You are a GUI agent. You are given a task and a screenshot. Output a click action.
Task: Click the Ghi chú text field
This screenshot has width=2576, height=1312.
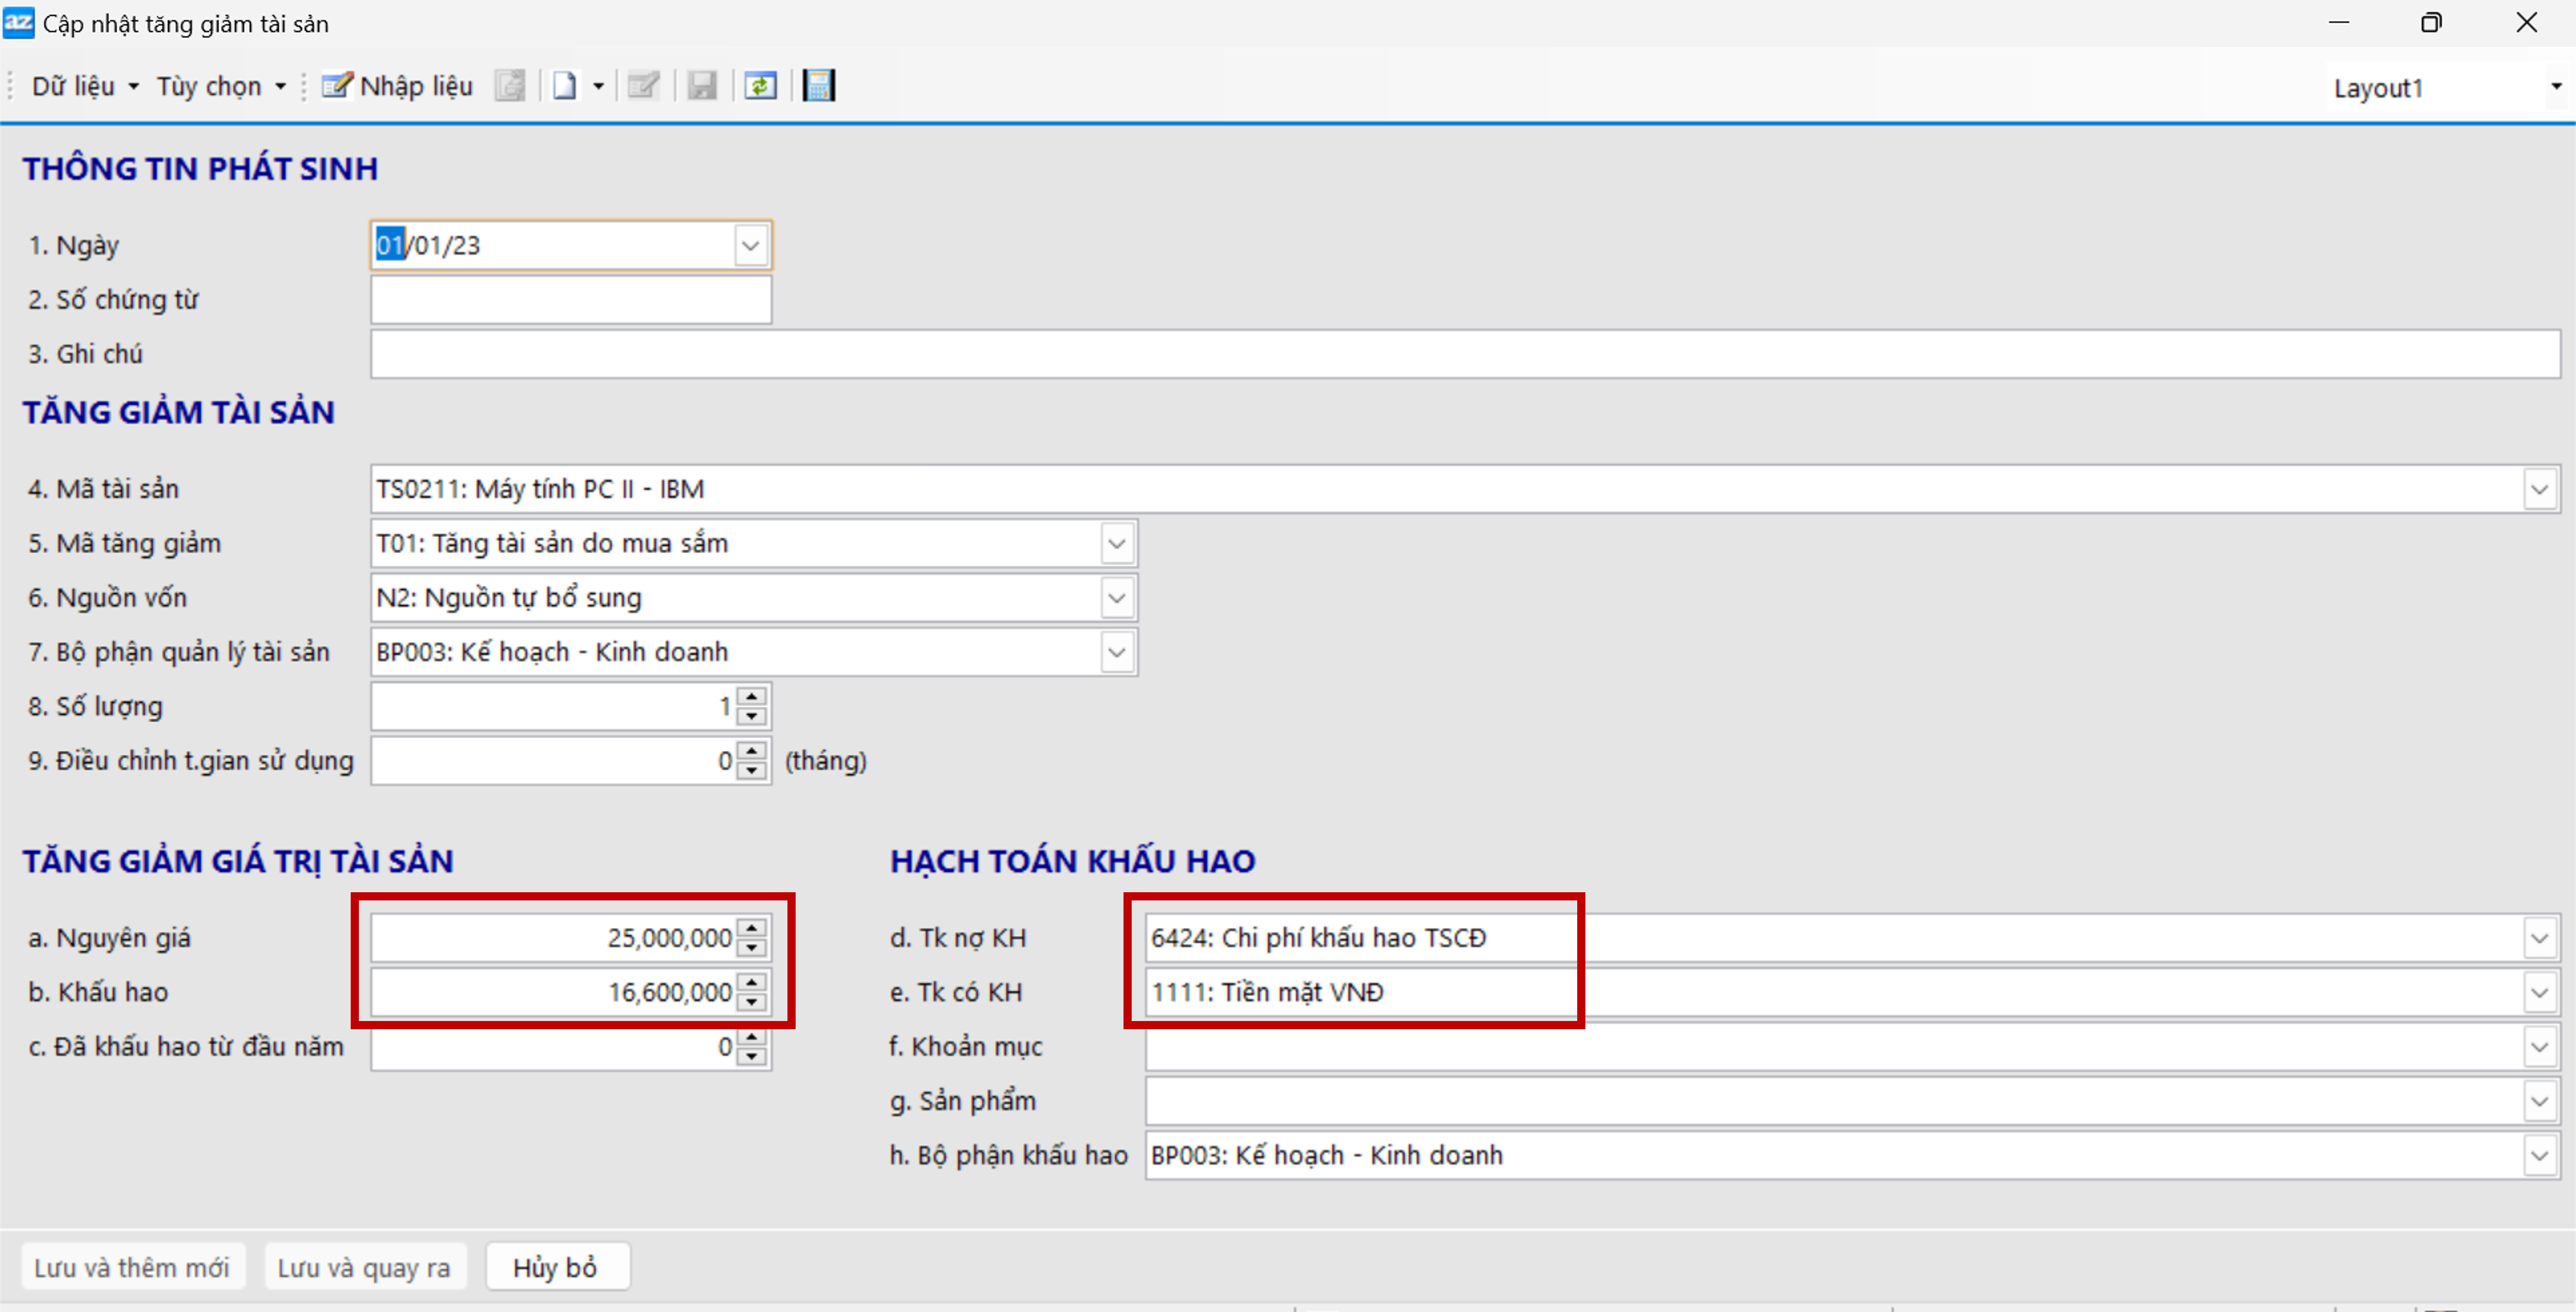pyautogui.click(x=1464, y=354)
